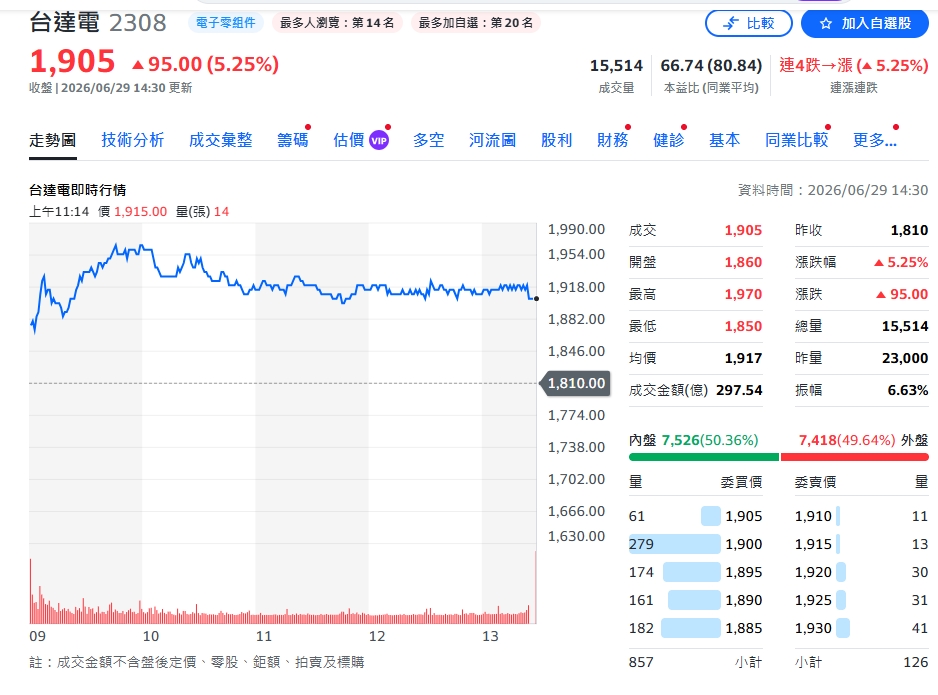
Task: Click the 1,810.00 previous close price marker
Action: click(x=575, y=383)
